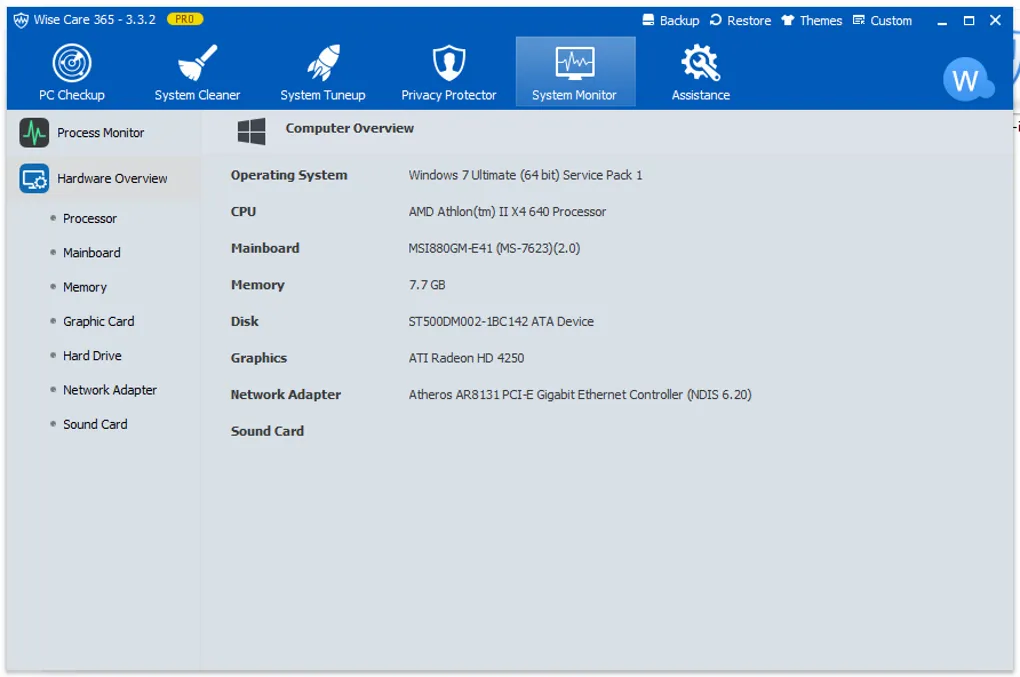The width and height of the screenshot is (1020, 677).
Task: Open PC Checkup radar icon
Action: (72, 64)
